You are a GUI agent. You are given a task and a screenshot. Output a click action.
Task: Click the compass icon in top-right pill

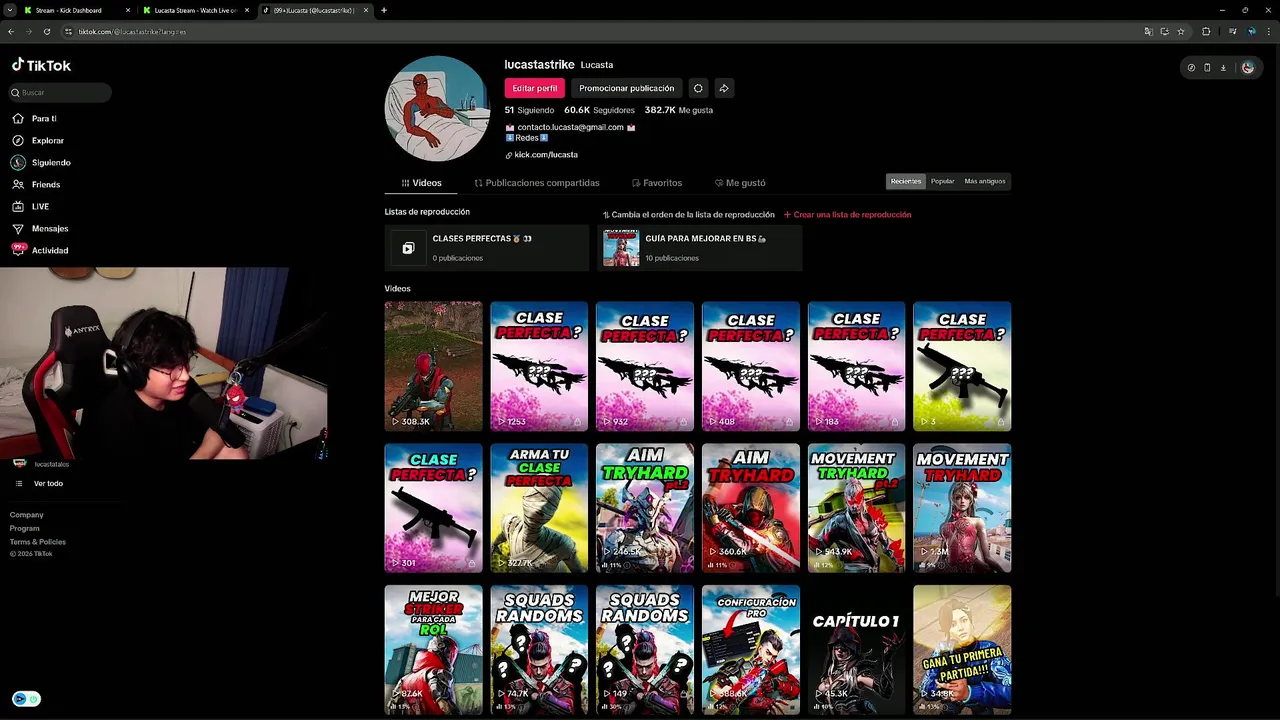tap(1191, 68)
